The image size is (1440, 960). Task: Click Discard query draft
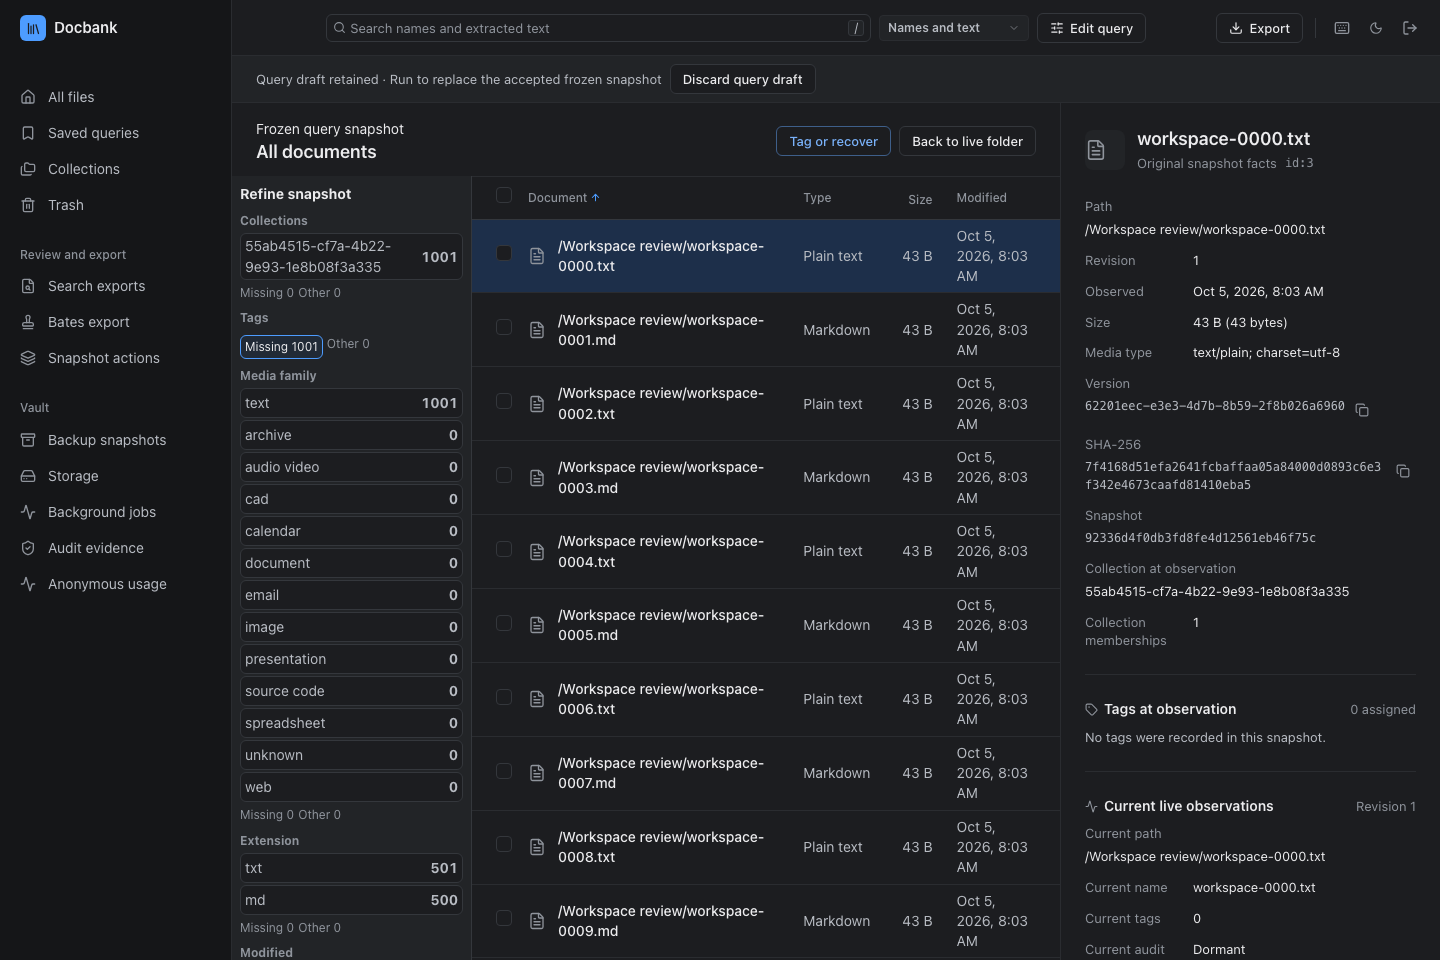coord(742,79)
